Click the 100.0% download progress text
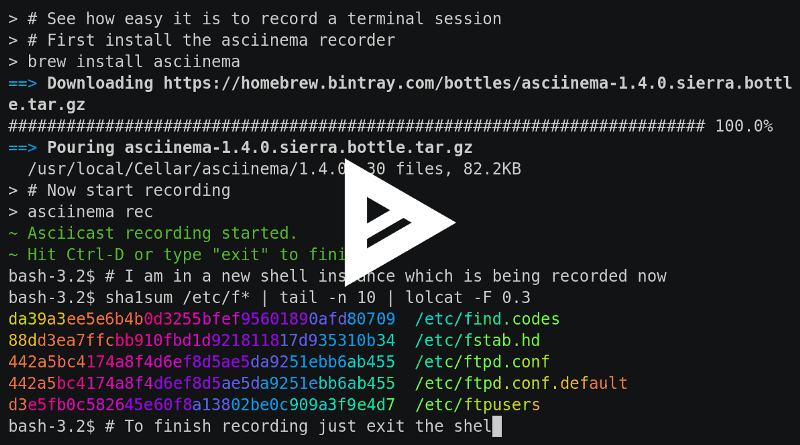Viewport: 800px width, 445px height. point(744,126)
